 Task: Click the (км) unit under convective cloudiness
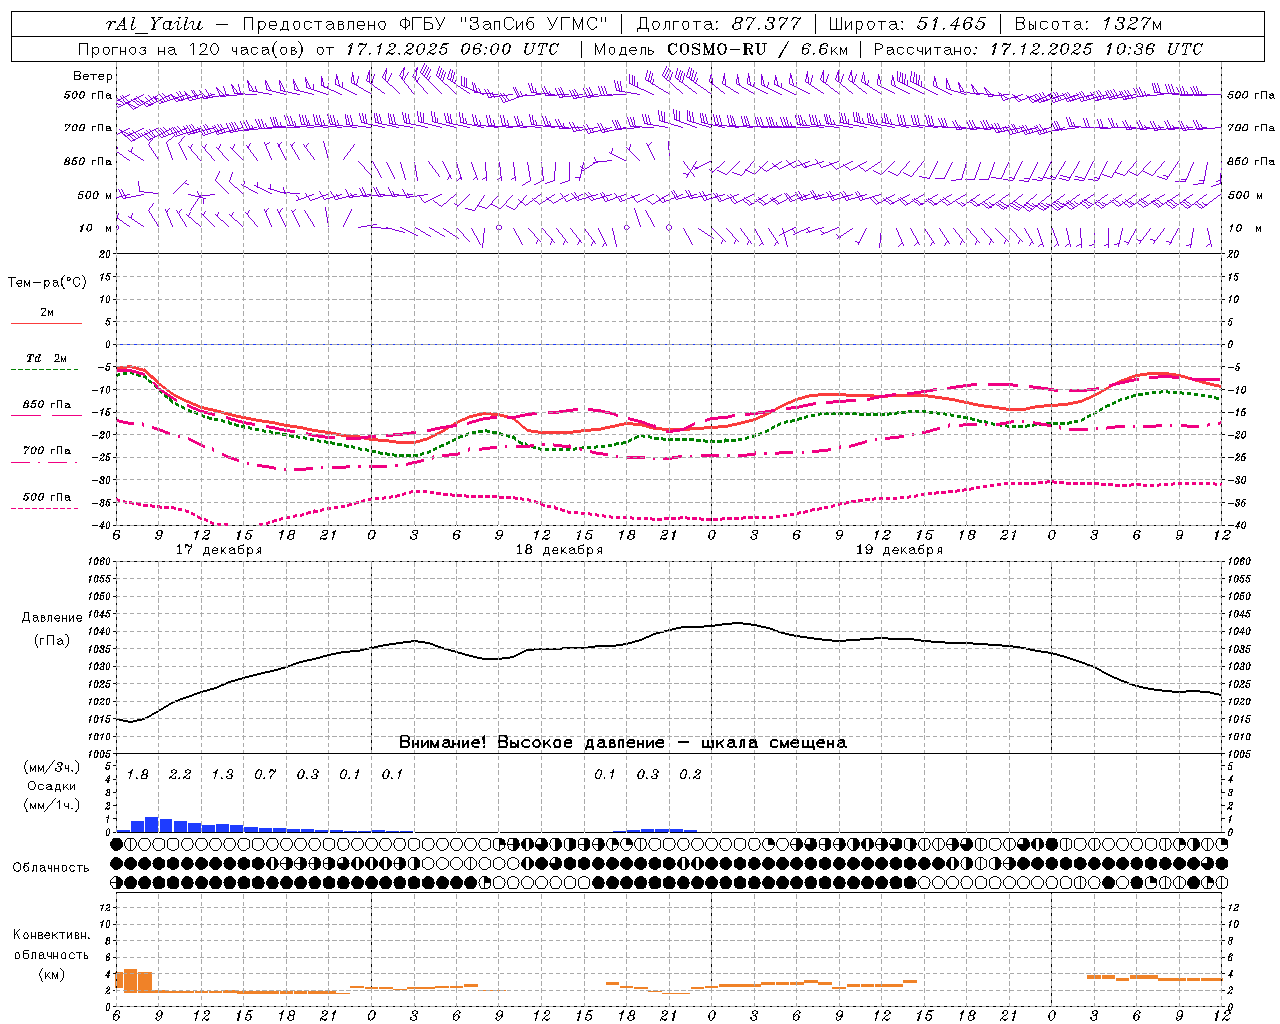point(51,974)
